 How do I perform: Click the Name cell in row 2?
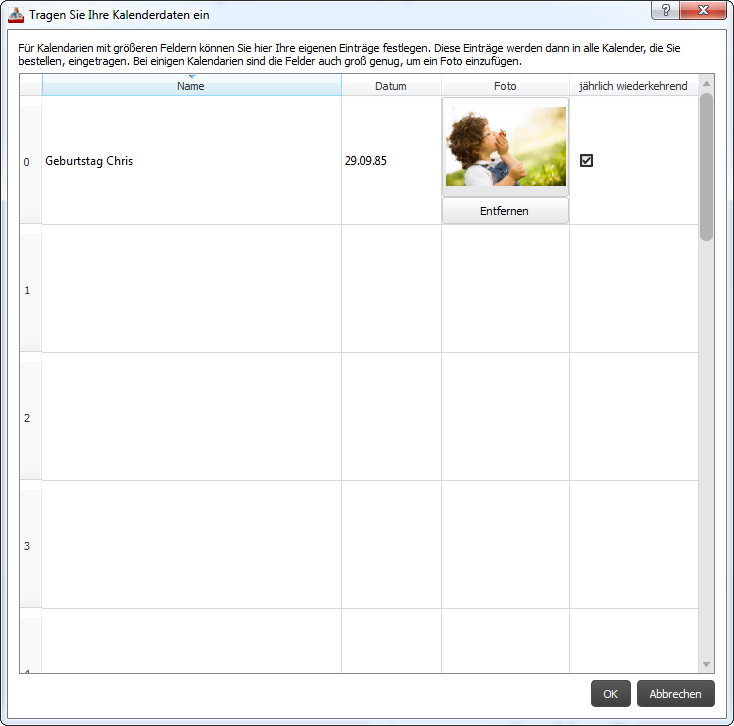pos(191,417)
